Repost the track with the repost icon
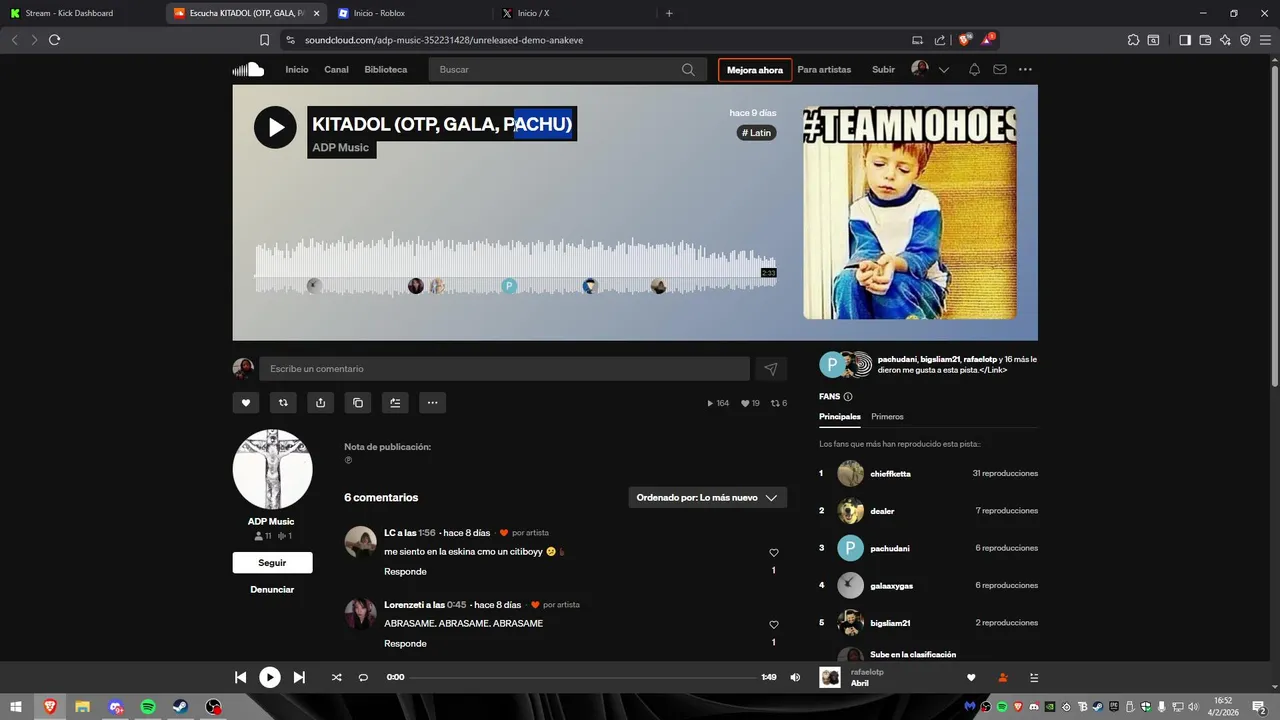 [283, 403]
